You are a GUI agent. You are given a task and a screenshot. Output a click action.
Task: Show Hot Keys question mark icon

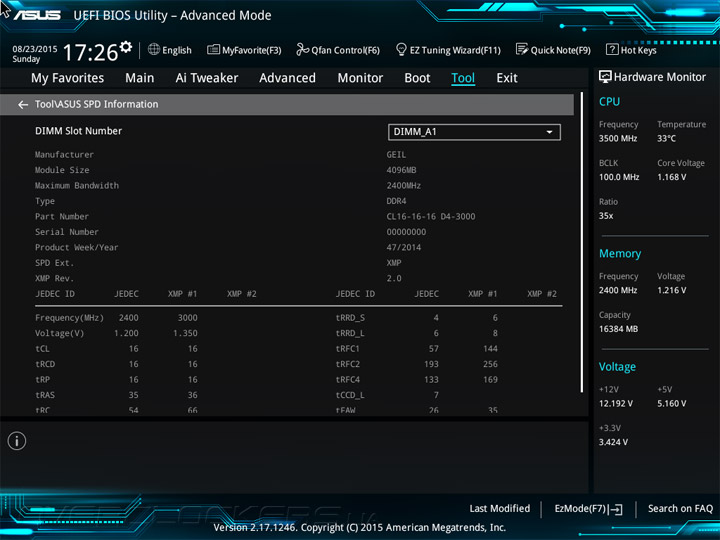(x=612, y=49)
